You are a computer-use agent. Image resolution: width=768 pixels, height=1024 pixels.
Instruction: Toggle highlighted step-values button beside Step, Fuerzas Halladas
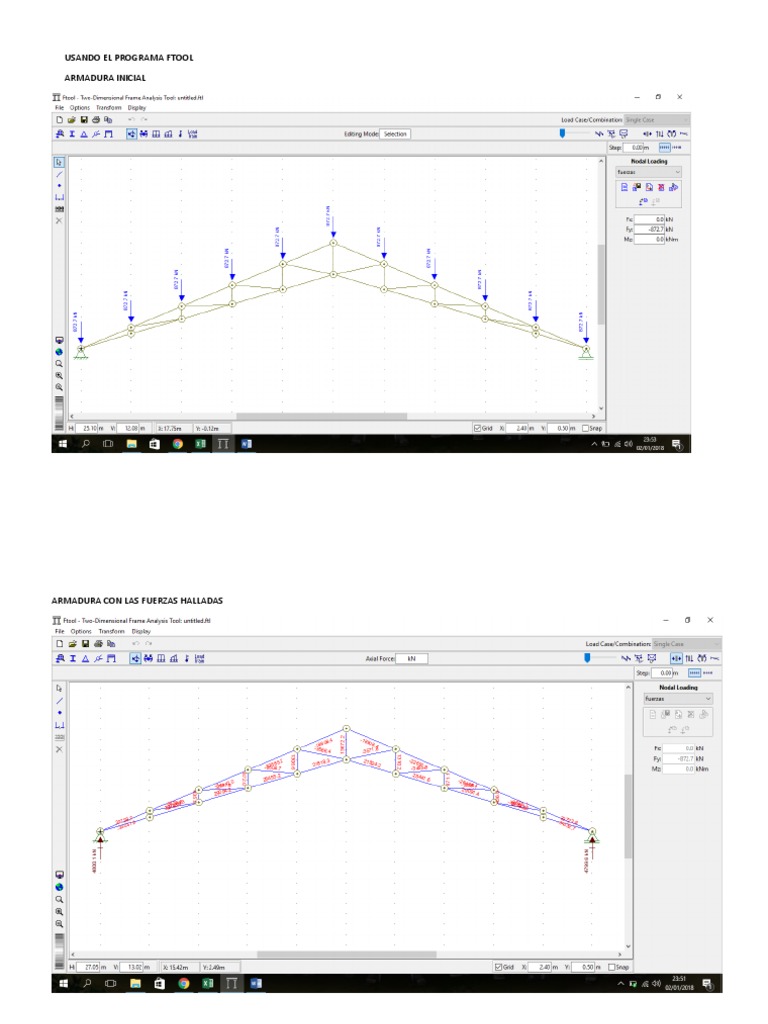tap(694, 673)
